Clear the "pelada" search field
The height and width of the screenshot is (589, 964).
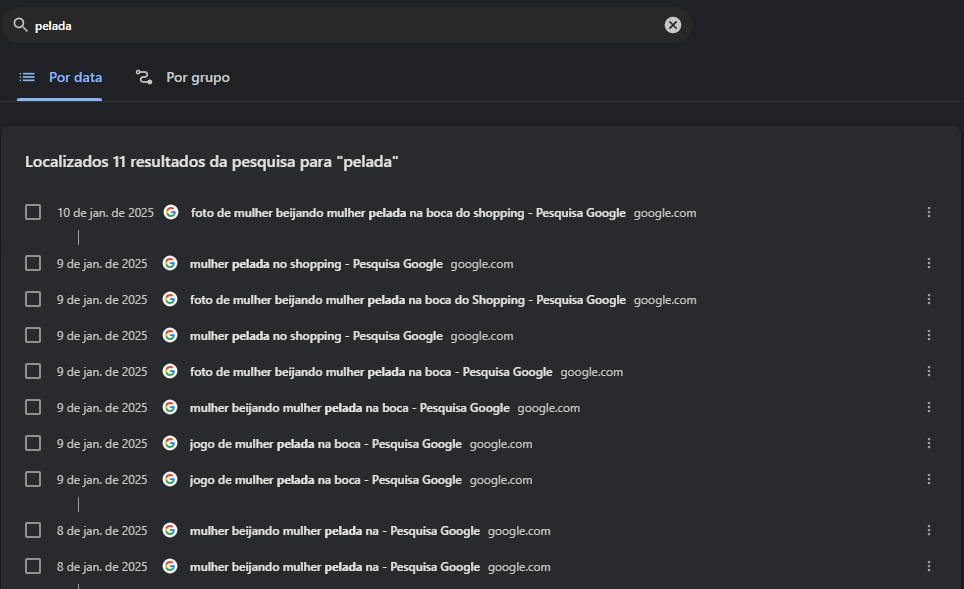pyautogui.click(x=673, y=25)
